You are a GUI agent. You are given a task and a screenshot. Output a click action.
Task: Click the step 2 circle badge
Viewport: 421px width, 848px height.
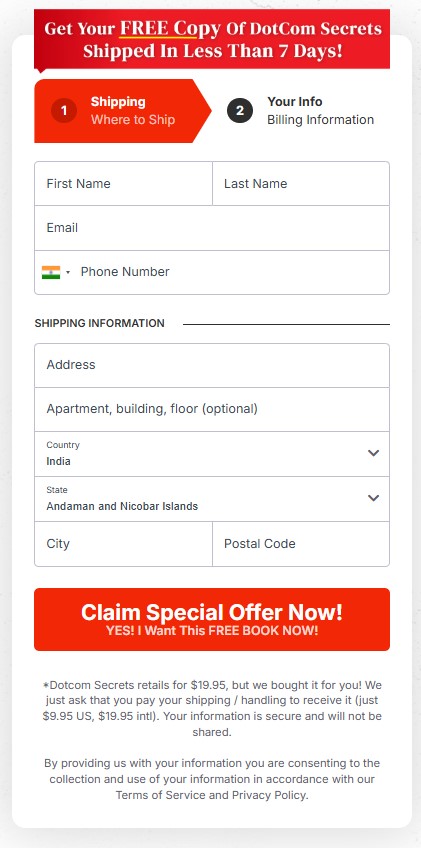(x=240, y=111)
